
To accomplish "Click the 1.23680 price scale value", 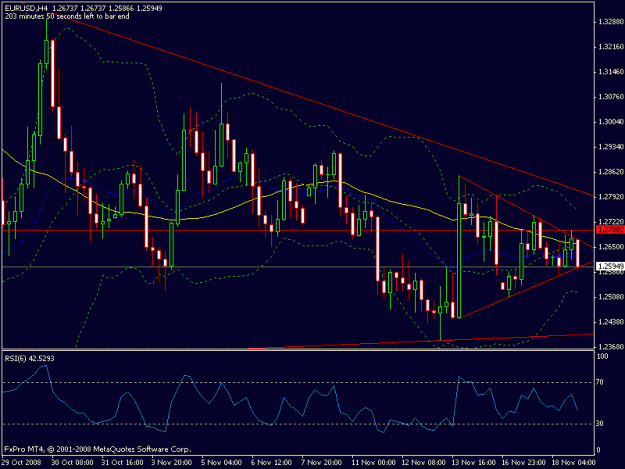I will click(x=611, y=347).
